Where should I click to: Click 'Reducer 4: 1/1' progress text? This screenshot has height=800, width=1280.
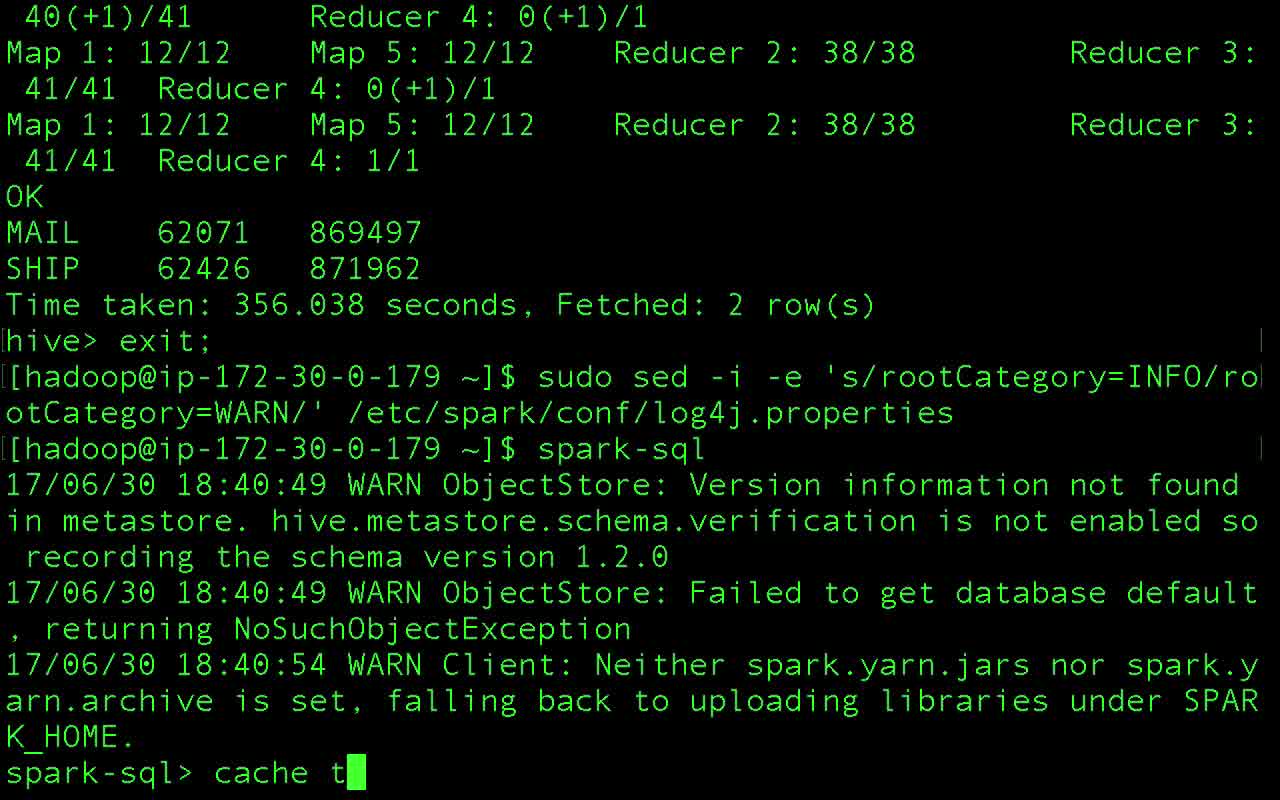pyautogui.click(x=288, y=161)
